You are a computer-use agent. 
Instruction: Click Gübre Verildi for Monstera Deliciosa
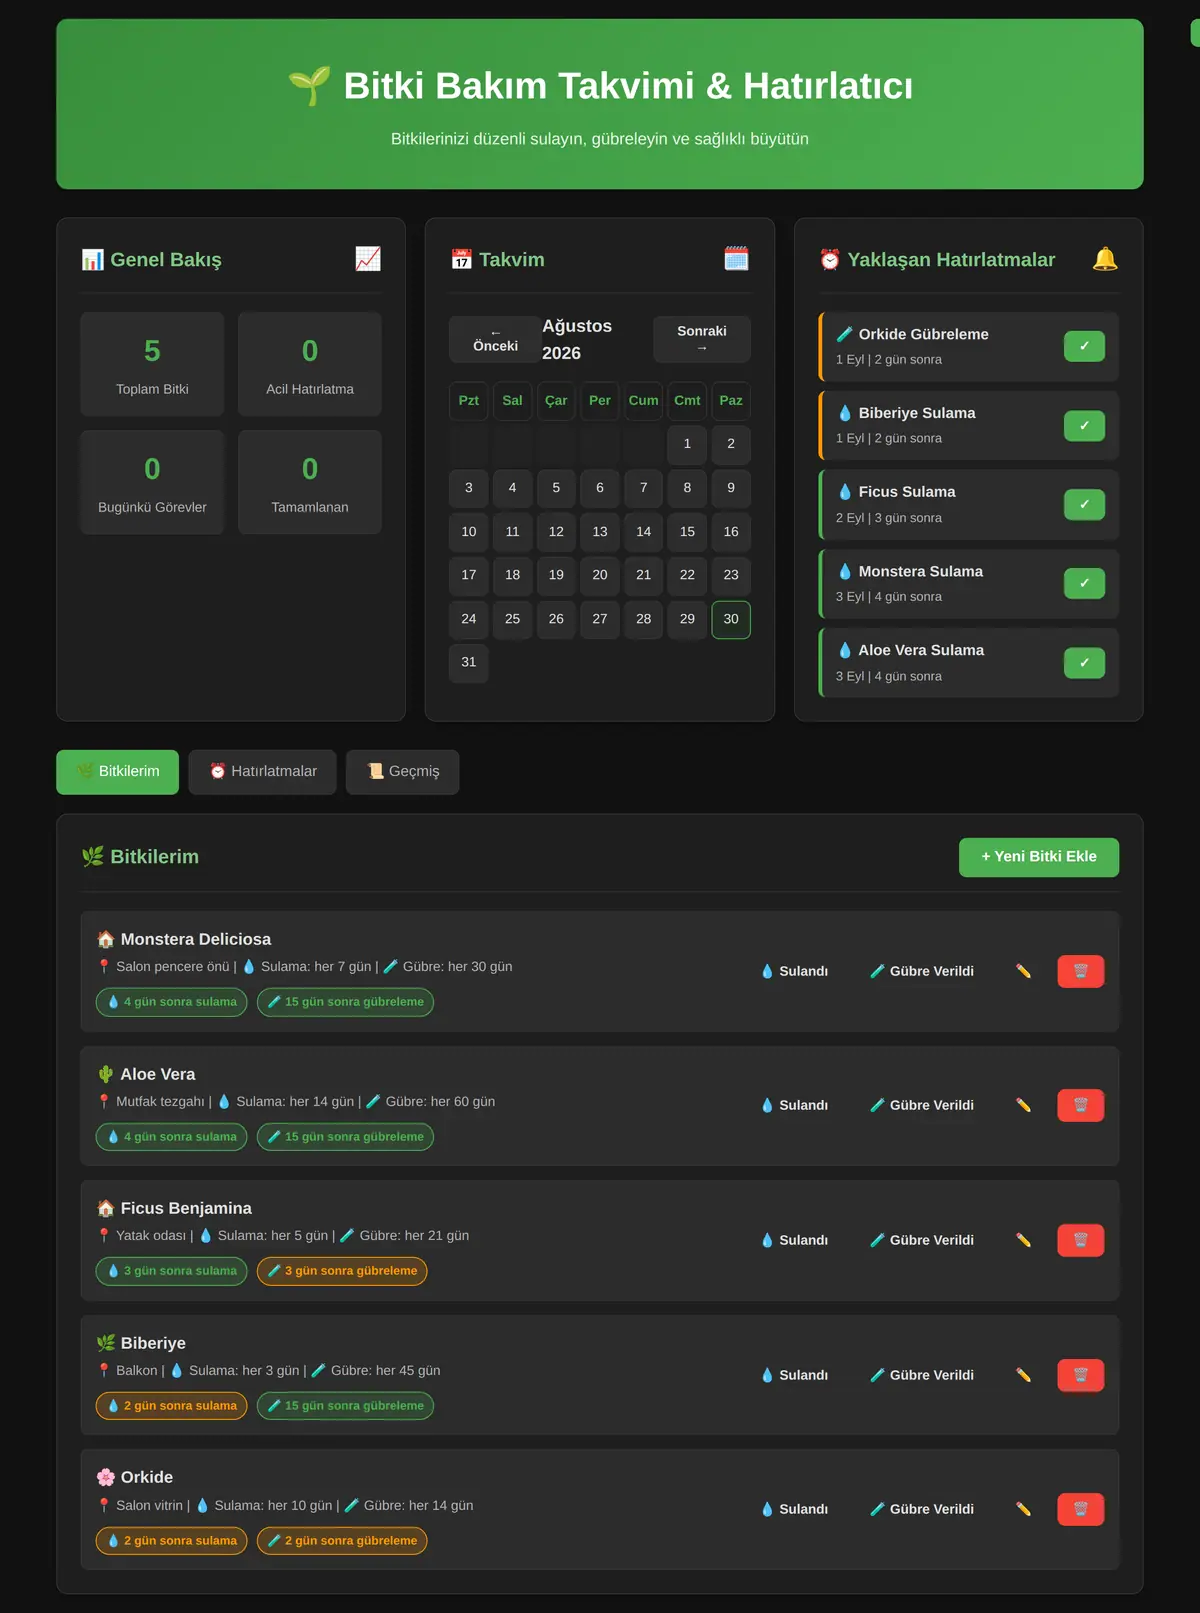pos(922,971)
